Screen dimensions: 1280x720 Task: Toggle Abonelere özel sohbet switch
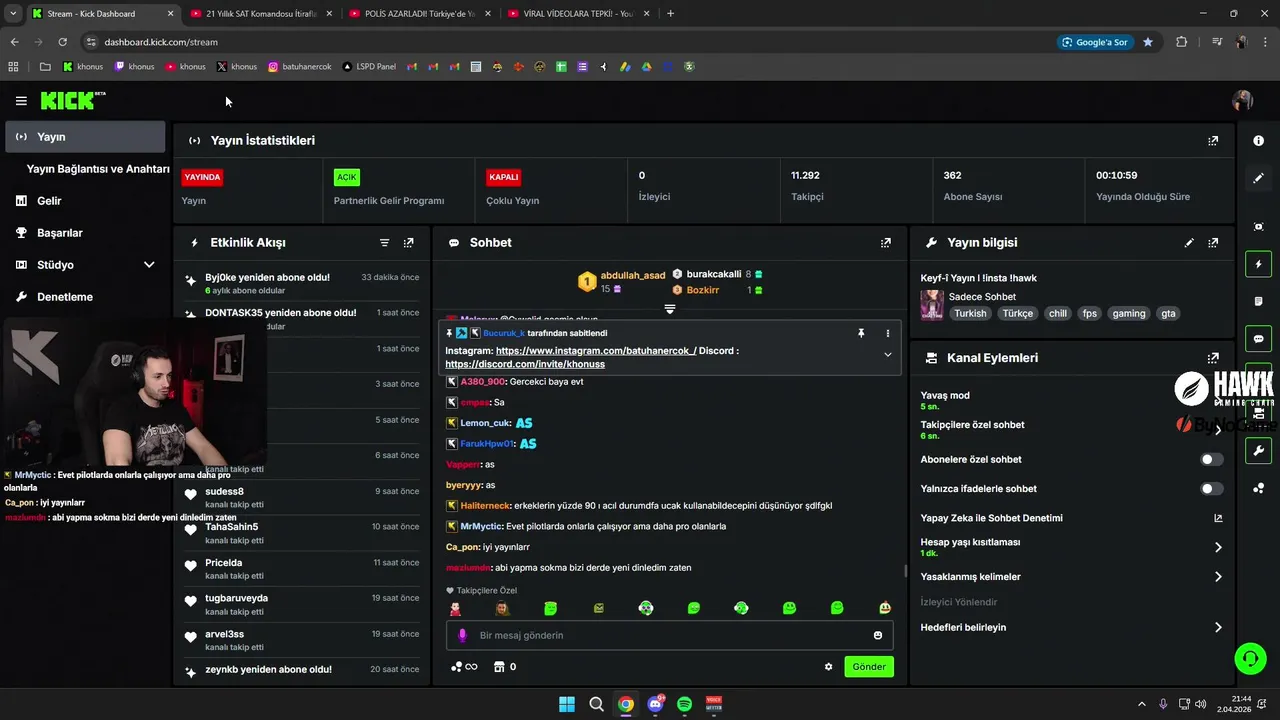1211,460
